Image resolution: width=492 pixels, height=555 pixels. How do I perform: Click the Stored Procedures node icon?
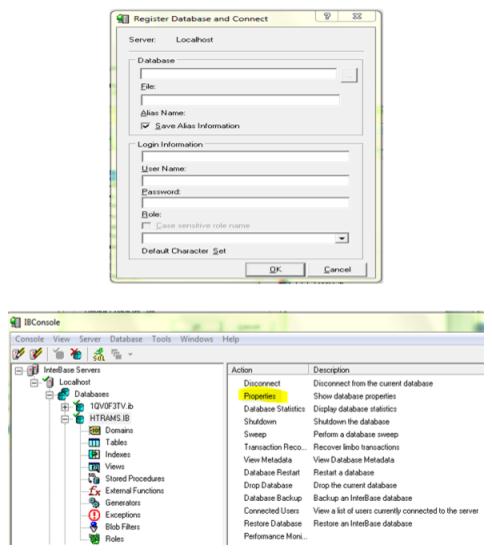[x=94, y=479]
